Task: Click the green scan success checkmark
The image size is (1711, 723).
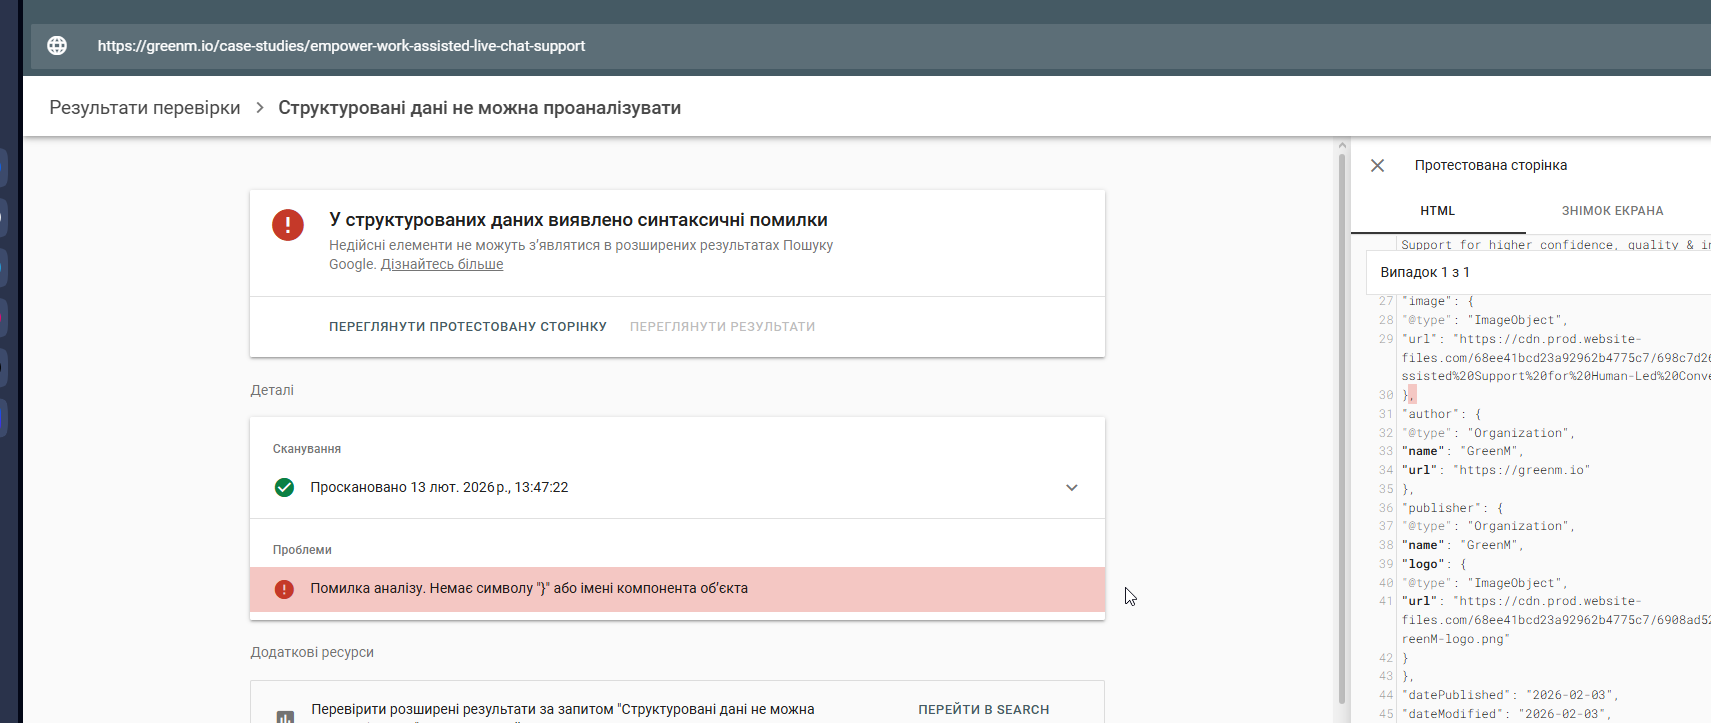Action: point(284,488)
